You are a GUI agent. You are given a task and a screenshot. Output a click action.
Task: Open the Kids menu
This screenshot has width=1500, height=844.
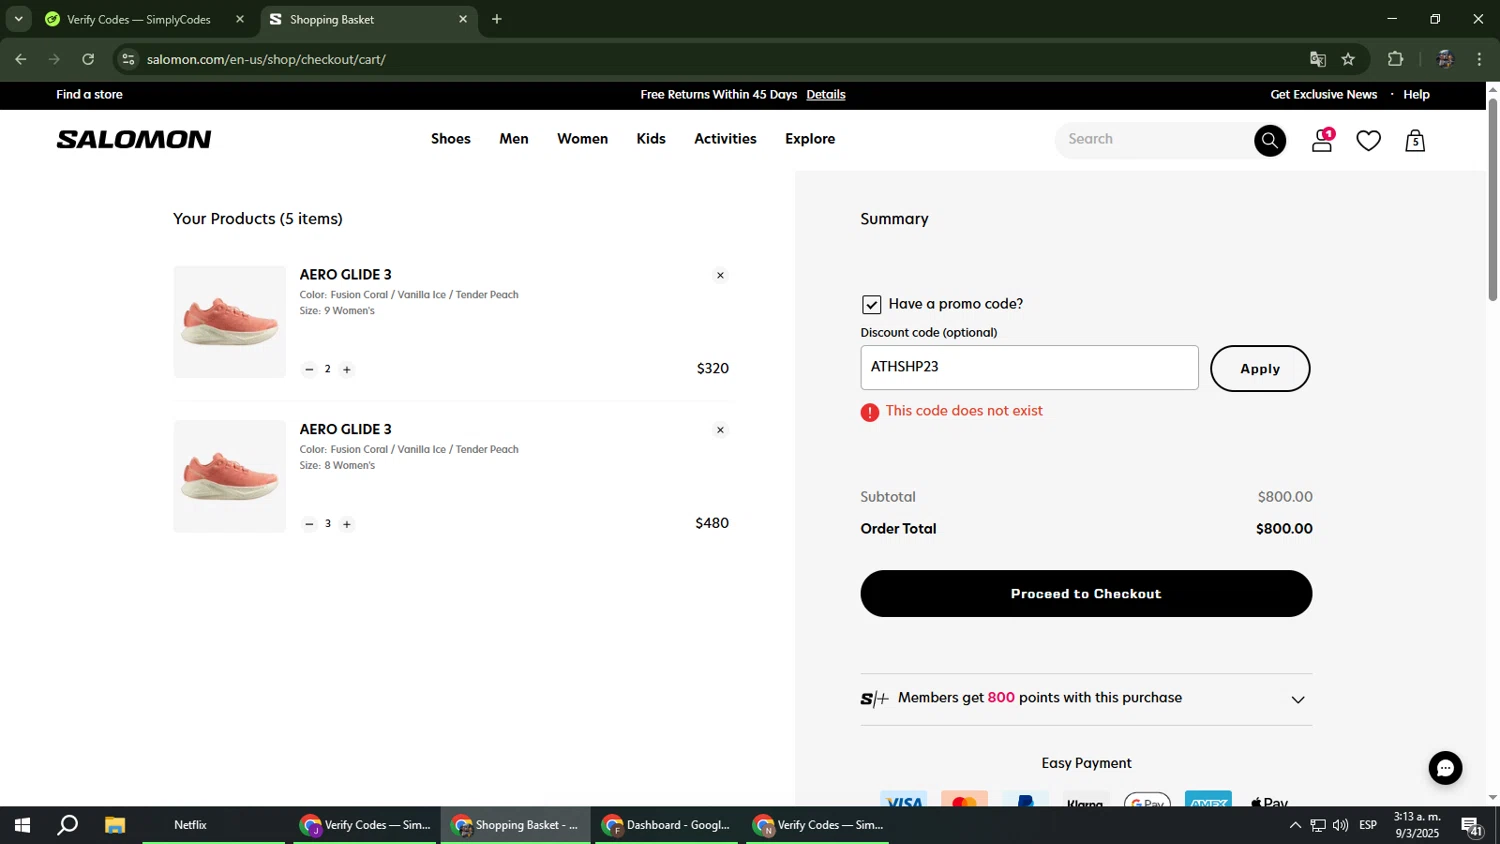[x=651, y=139]
